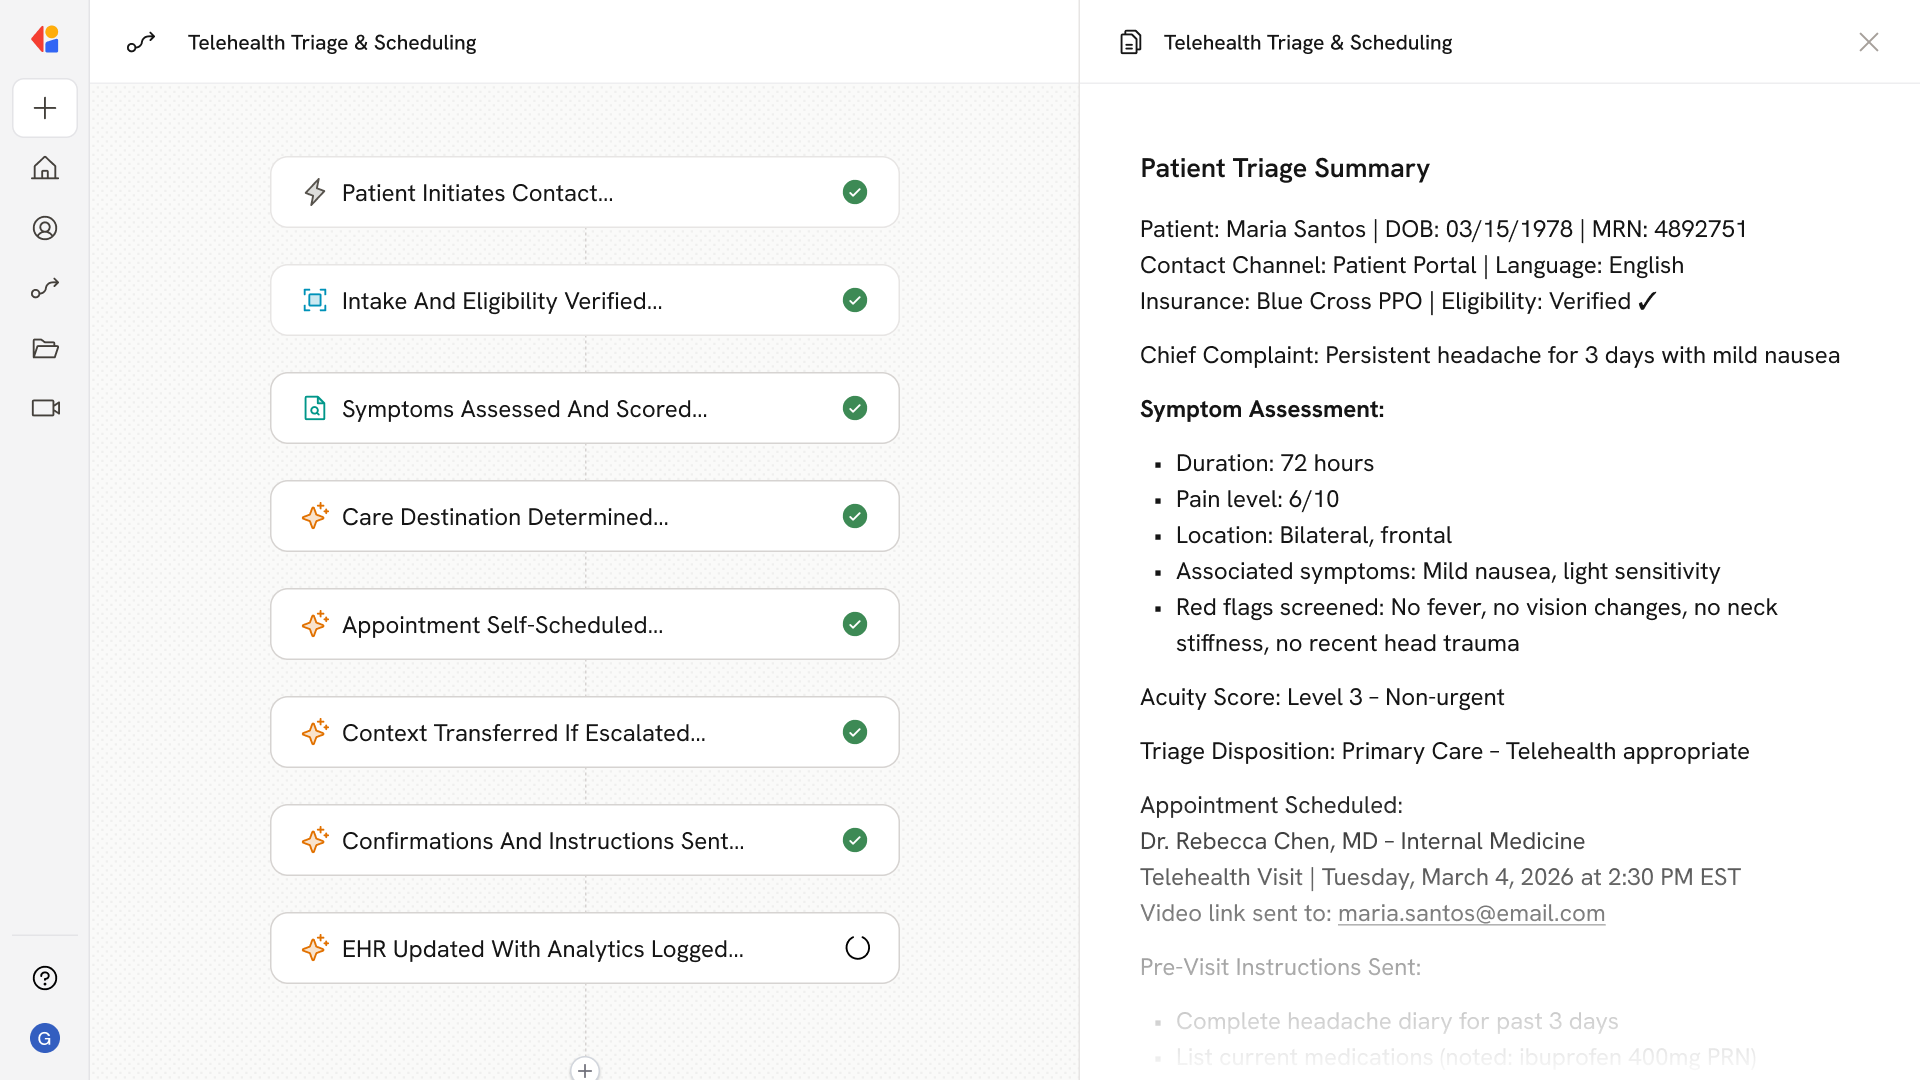Open the folder icon in the sidebar
Viewport: 1920px width, 1080px height.
(x=45, y=348)
